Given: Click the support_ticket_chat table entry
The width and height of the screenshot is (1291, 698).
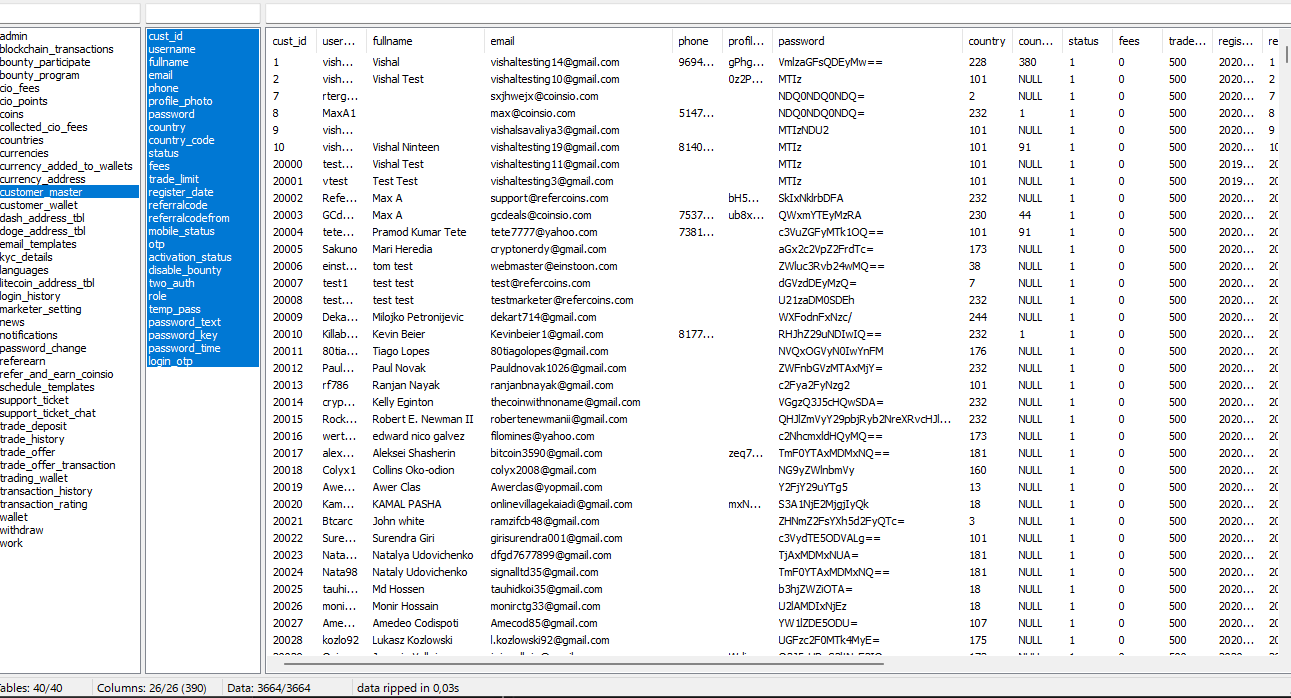Looking at the screenshot, I should (x=48, y=413).
